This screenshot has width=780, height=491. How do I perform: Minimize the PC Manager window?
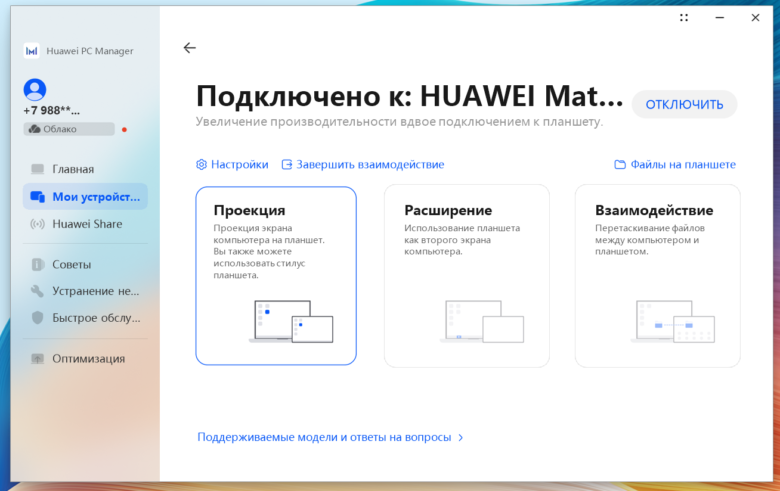coord(720,17)
